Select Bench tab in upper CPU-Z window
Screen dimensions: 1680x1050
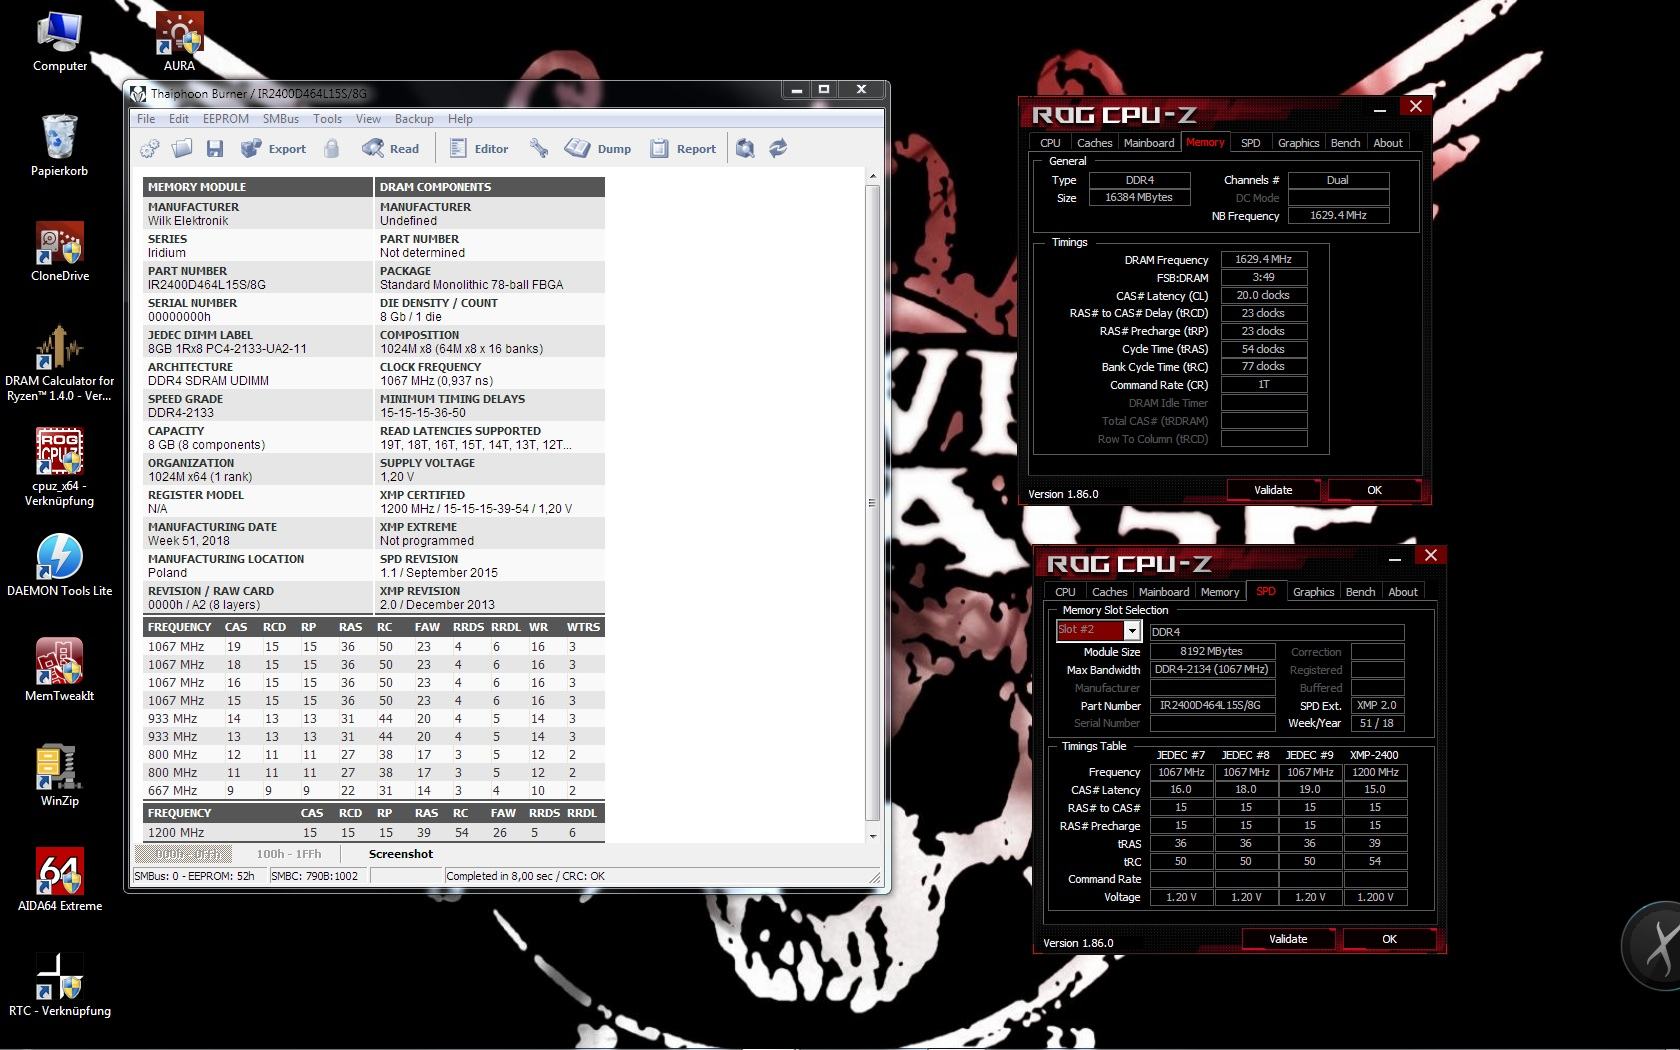pos(1345,143)
